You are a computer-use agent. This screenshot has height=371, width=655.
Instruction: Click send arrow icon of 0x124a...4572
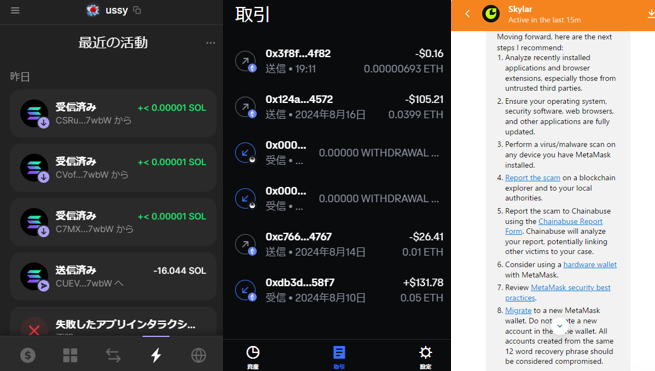coord(246,107)
